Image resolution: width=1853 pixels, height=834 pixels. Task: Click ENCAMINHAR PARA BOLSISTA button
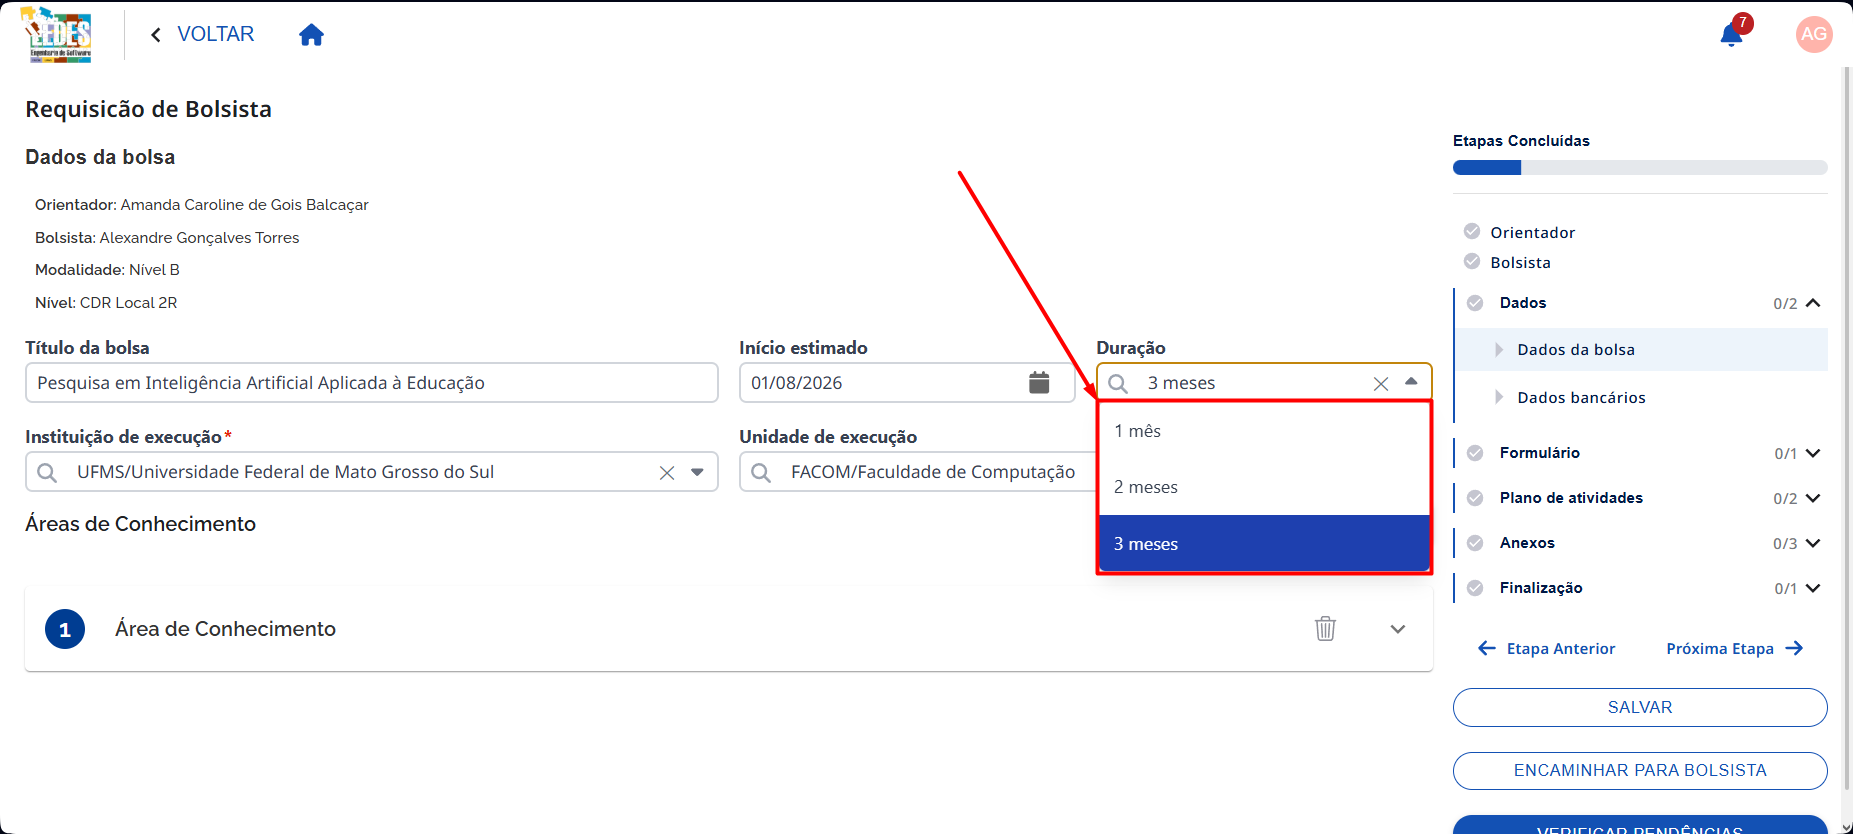1640,771
